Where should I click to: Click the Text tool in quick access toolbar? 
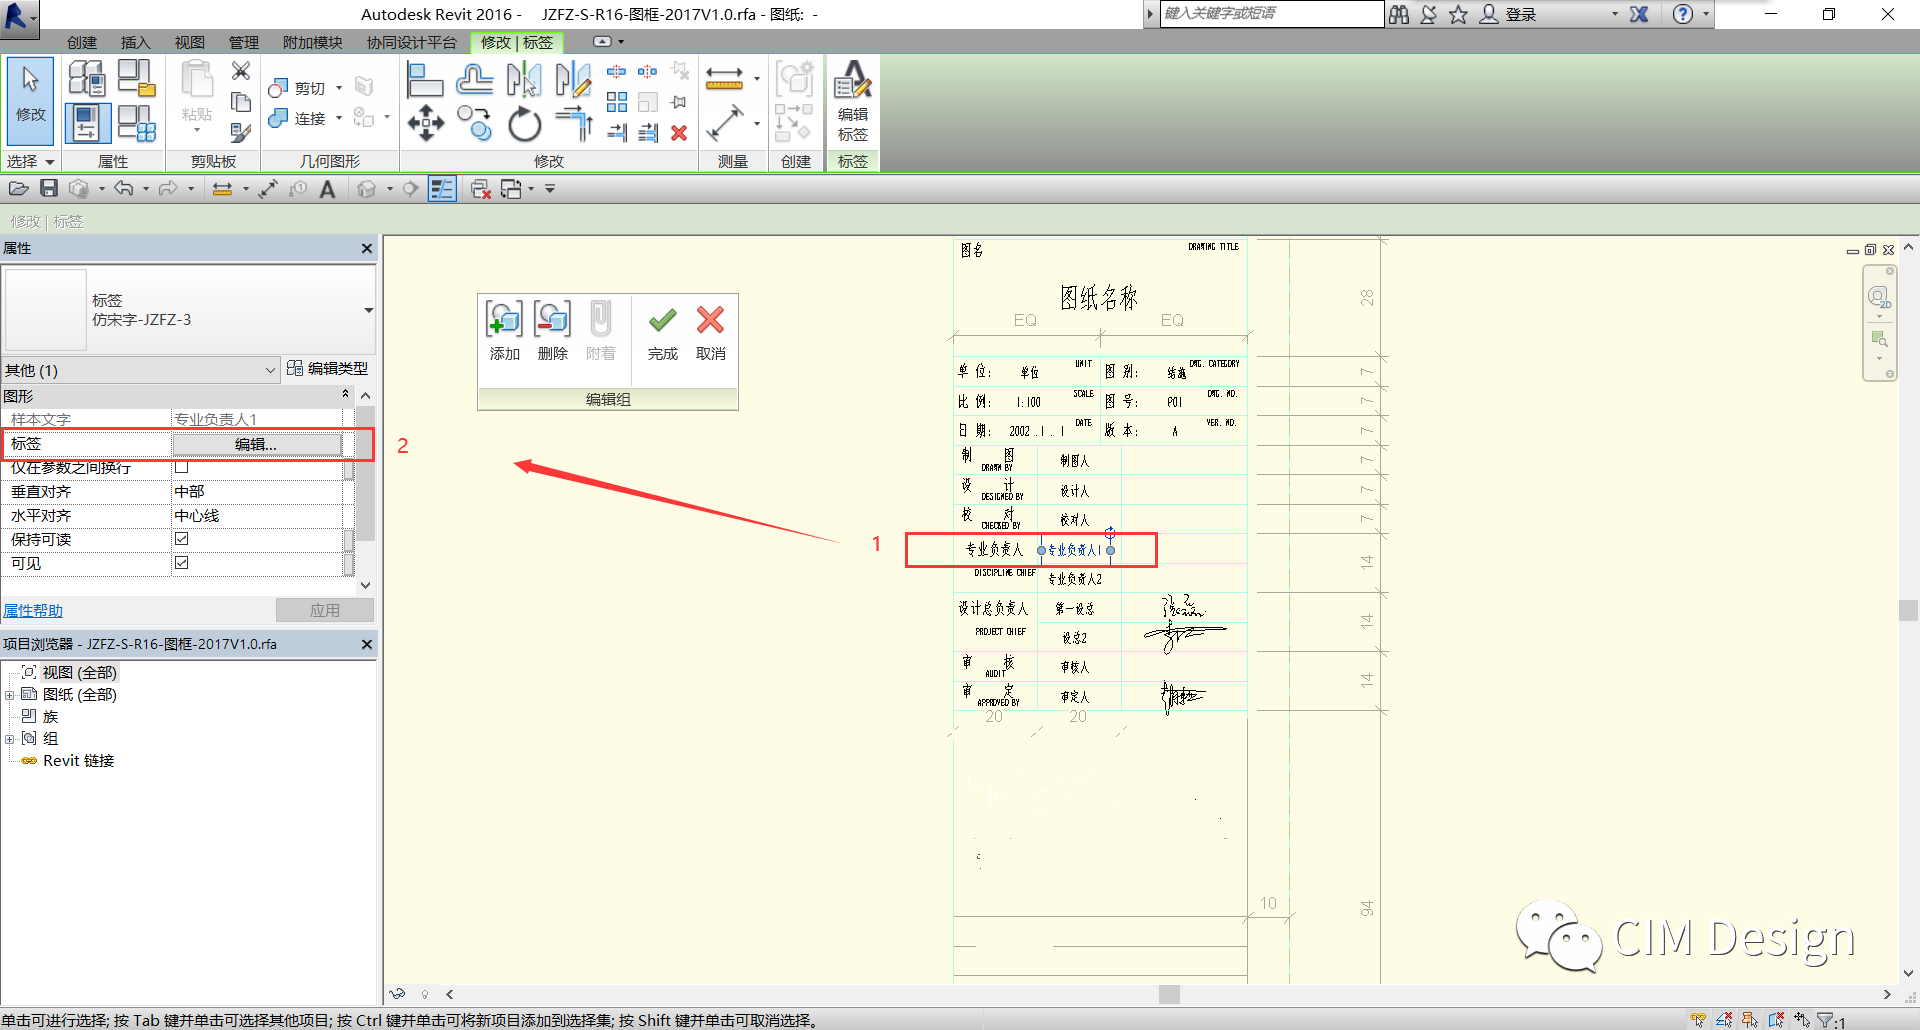tap(327, 189)
